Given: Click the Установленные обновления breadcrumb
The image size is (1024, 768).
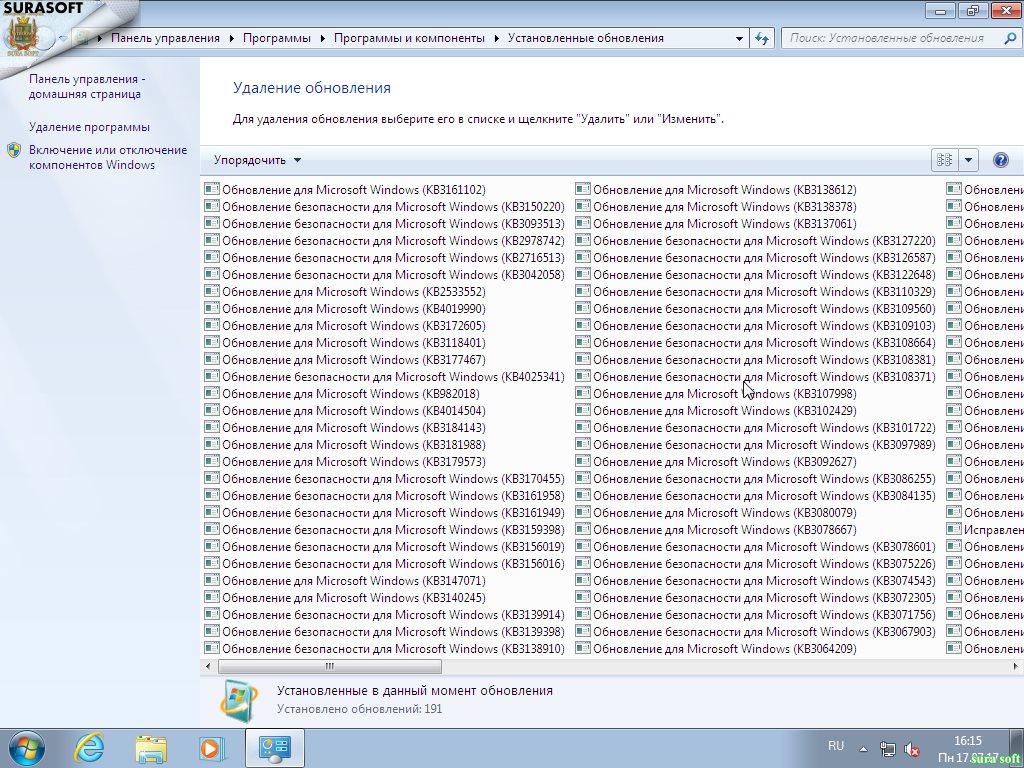Looking at the screenshot, I should coord(586,38).
